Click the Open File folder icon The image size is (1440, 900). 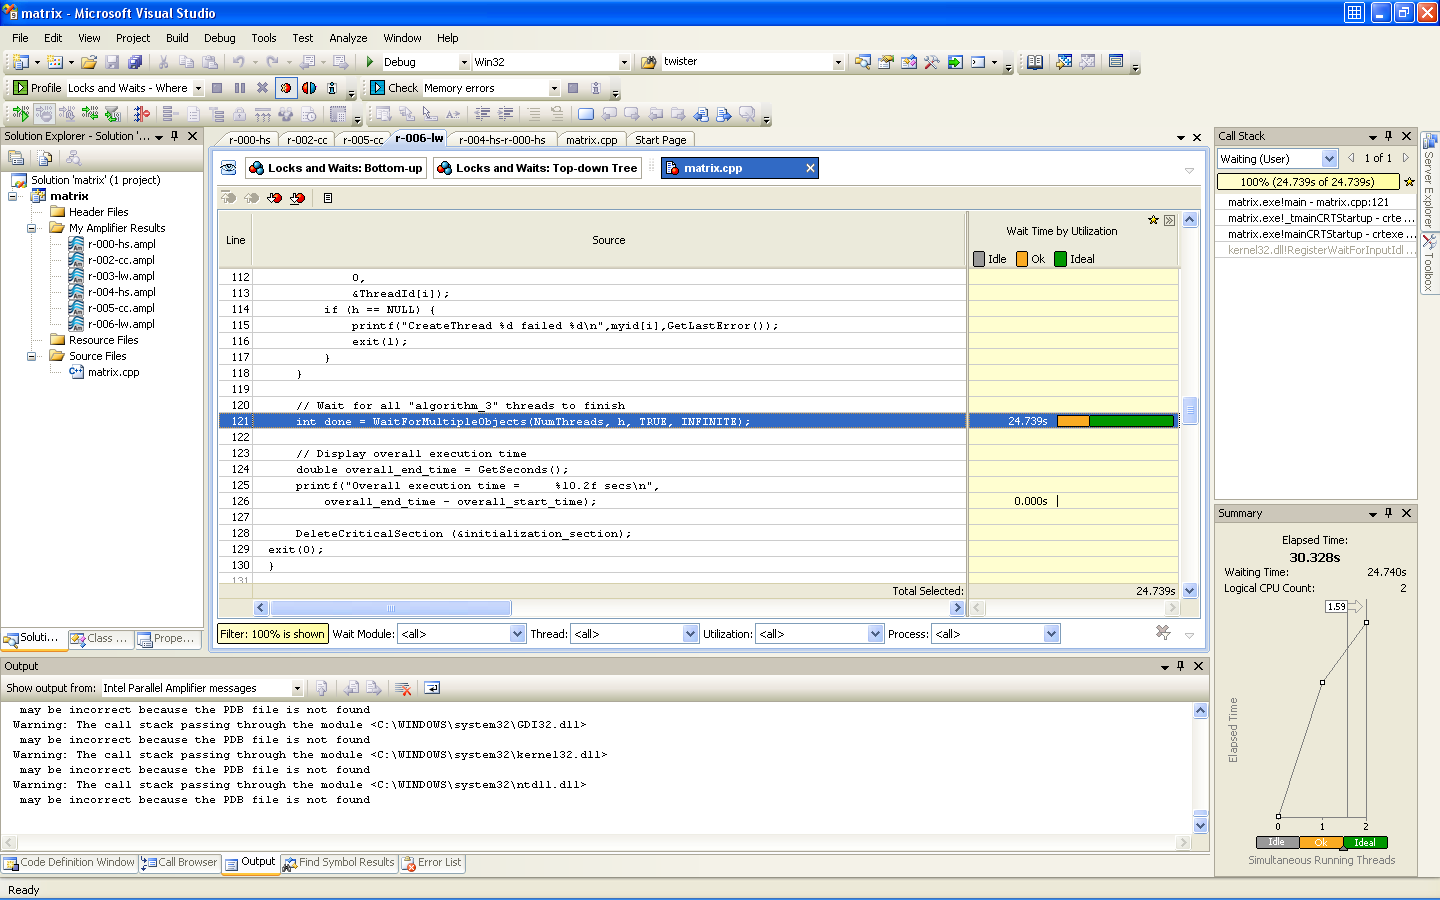pos(89,62)
